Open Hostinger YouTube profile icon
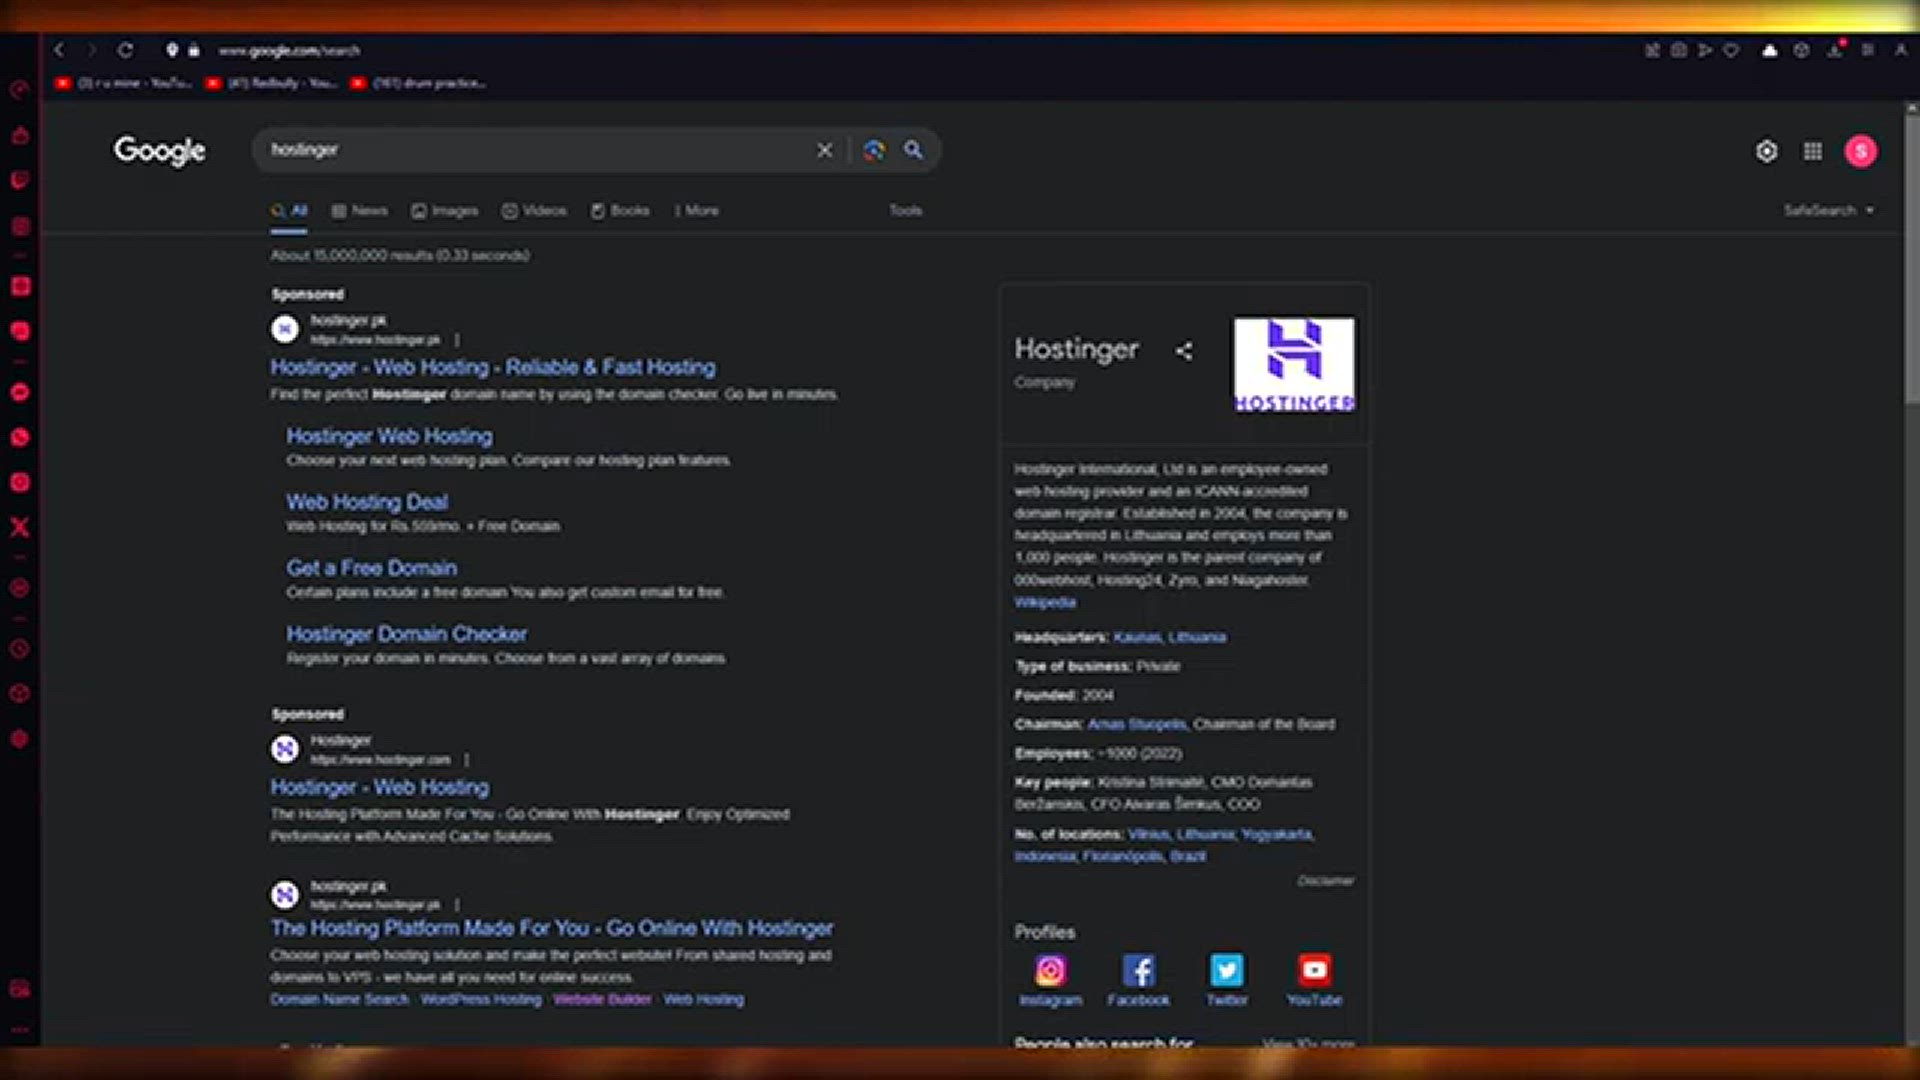The image size is (1920, 1080). point(1314,970)
